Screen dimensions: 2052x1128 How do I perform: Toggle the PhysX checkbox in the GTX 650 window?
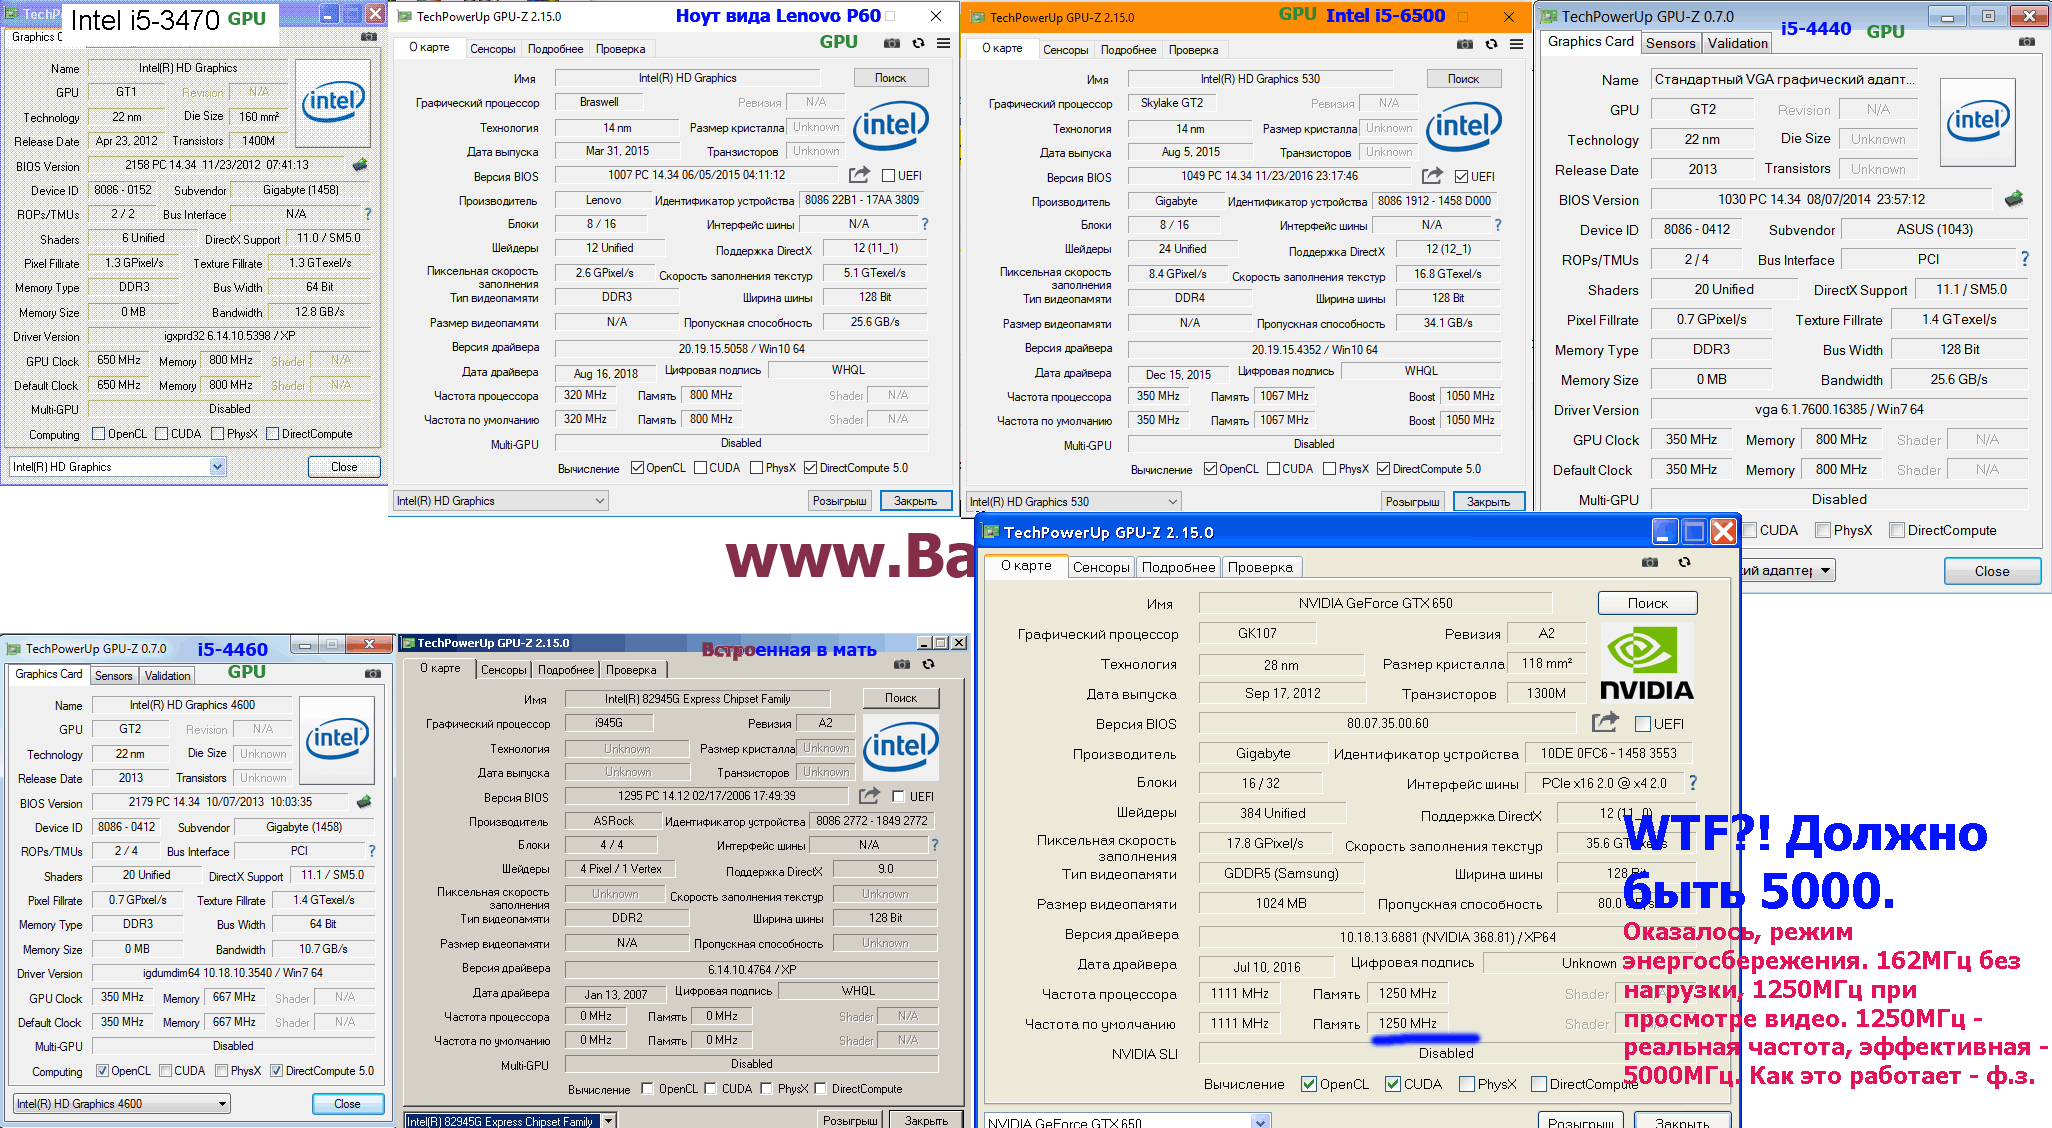coord(1466,1084)
